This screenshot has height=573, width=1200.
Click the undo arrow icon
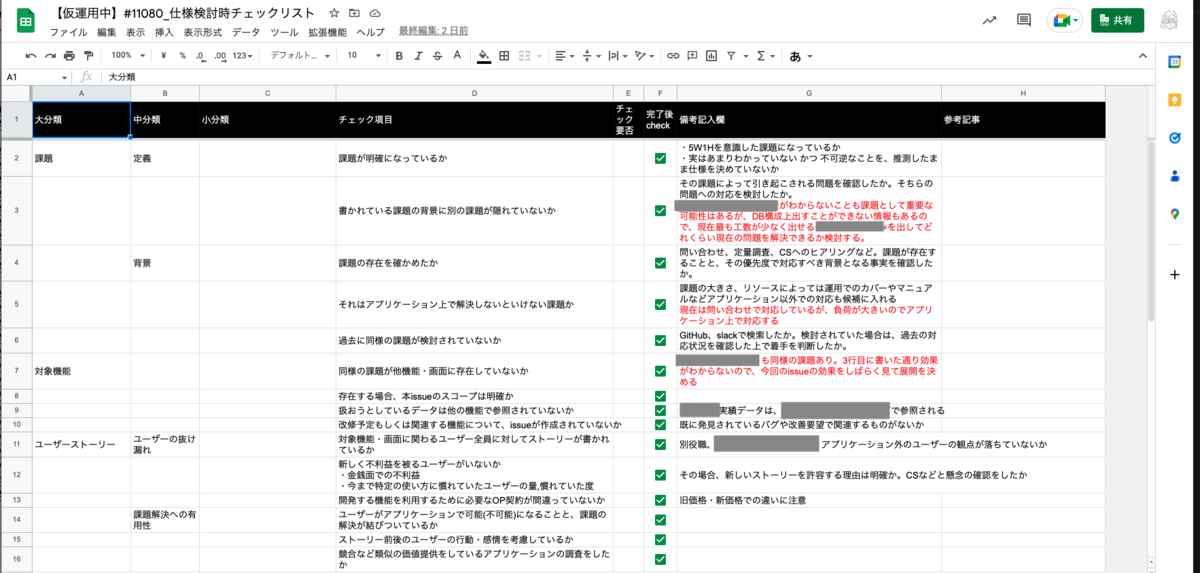[30, 56]
